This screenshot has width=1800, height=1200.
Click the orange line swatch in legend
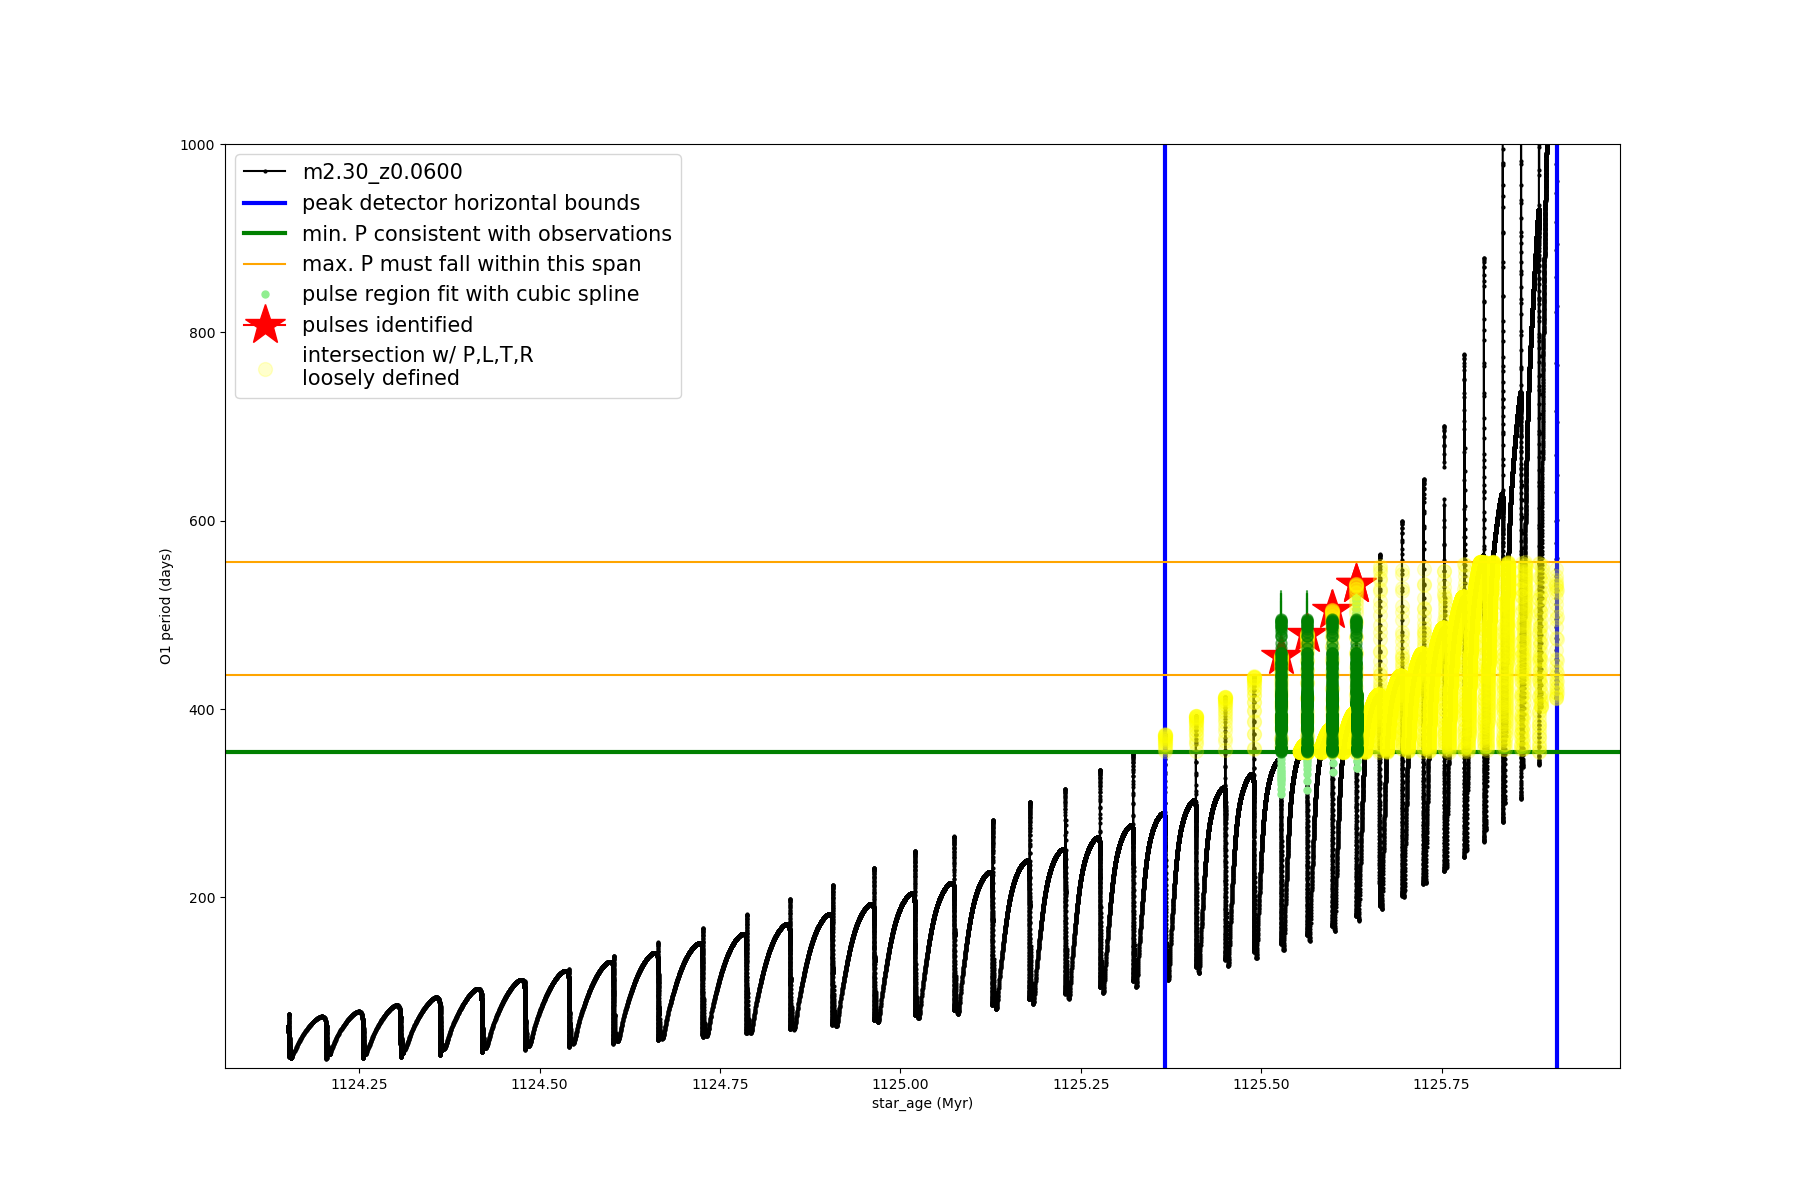(x=265, y=264)
